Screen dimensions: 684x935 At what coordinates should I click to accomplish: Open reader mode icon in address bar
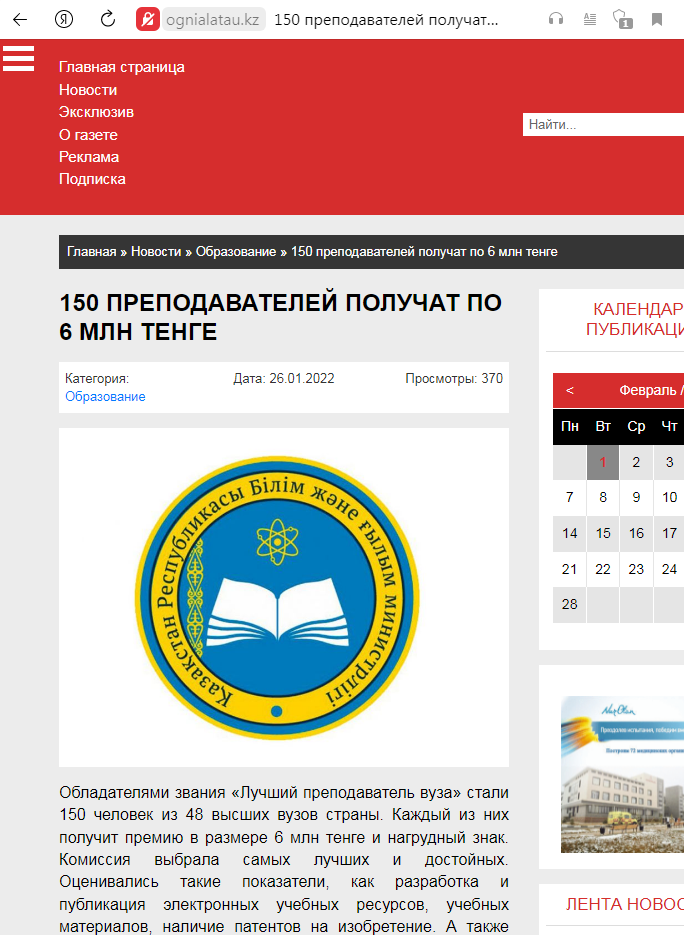pos(590,19)
